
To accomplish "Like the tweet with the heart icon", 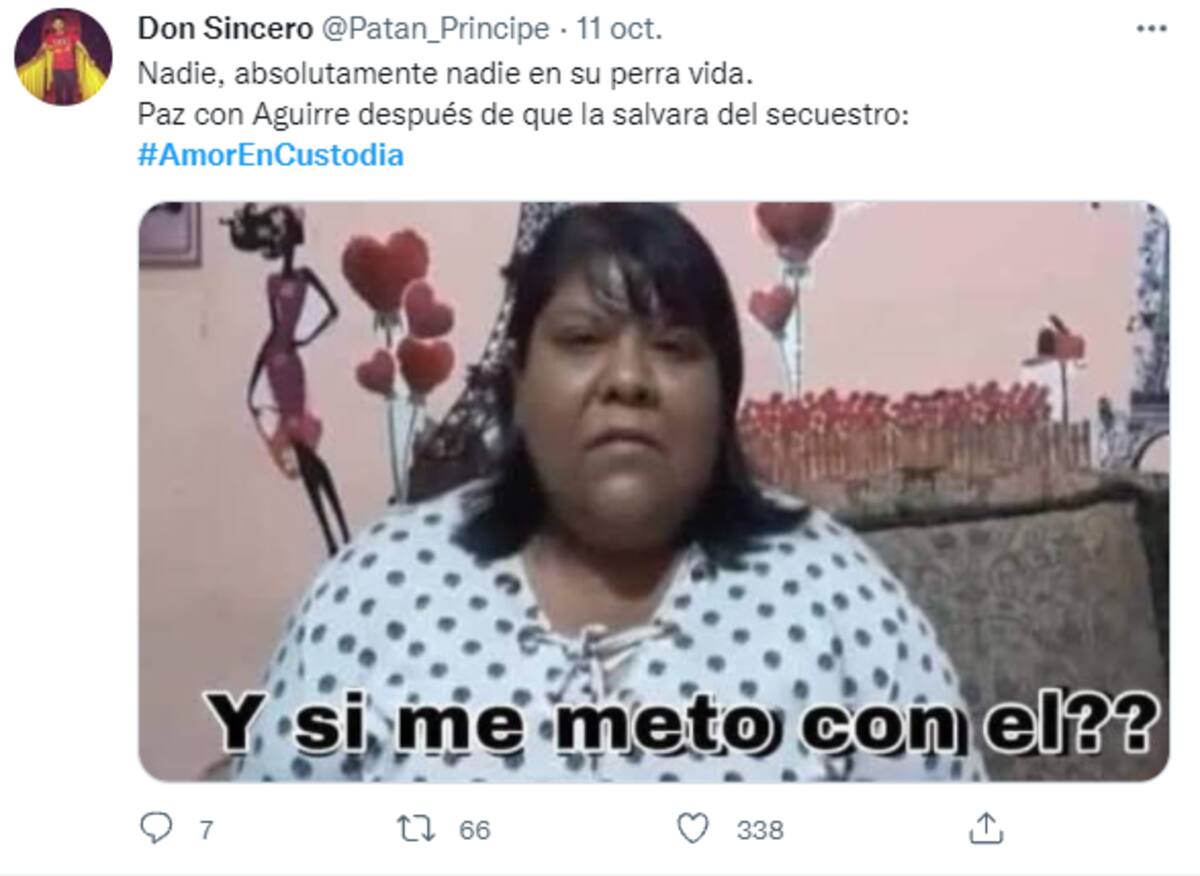I will (x=692, y=829).
